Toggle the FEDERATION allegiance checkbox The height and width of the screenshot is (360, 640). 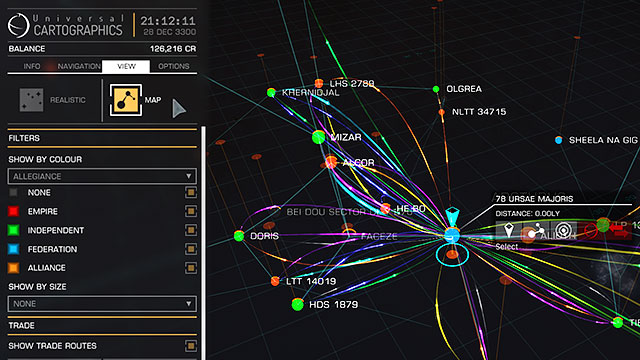click(191, 249)
